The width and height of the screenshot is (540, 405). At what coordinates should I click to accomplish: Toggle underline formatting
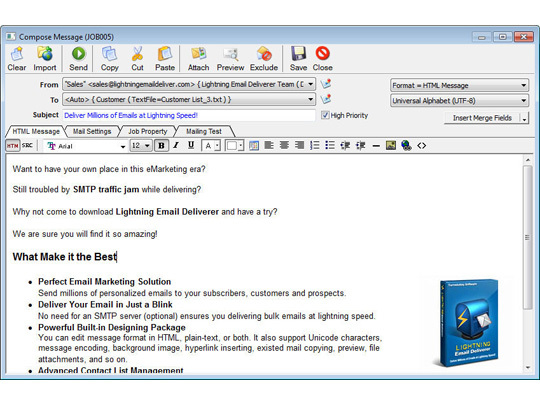point(191,146)
